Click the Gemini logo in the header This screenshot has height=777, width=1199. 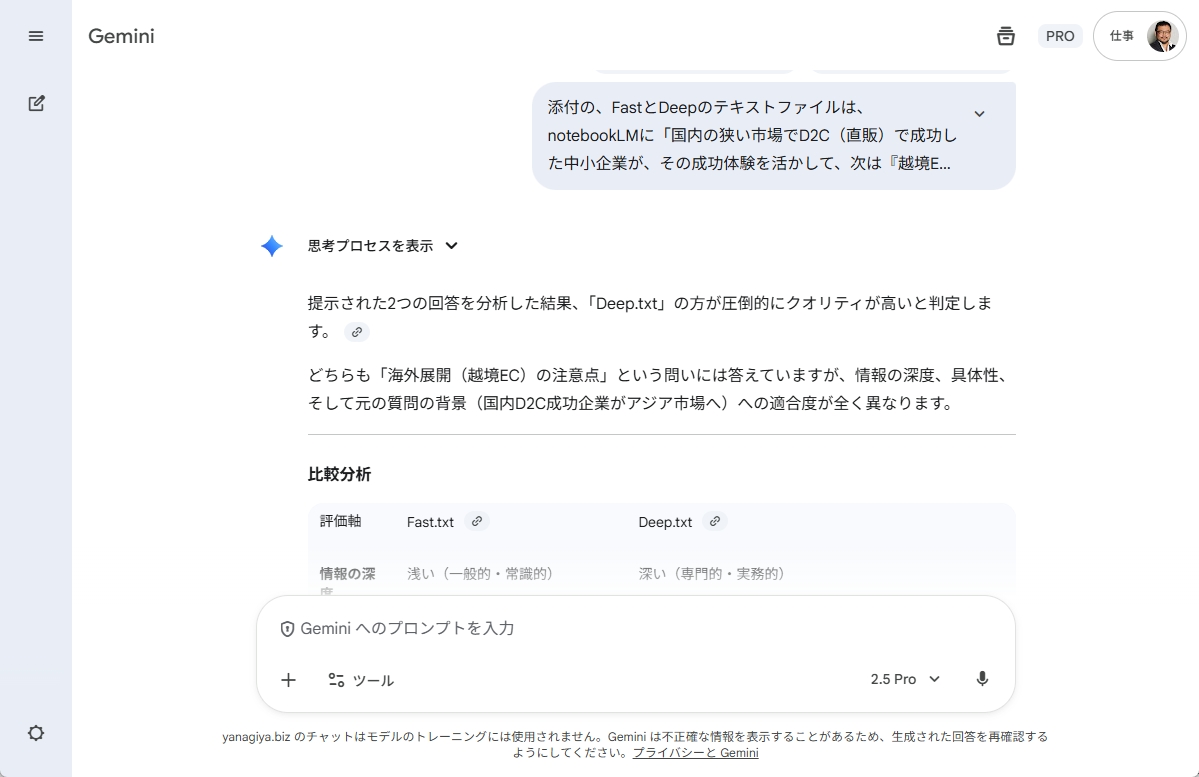point(121,36)
